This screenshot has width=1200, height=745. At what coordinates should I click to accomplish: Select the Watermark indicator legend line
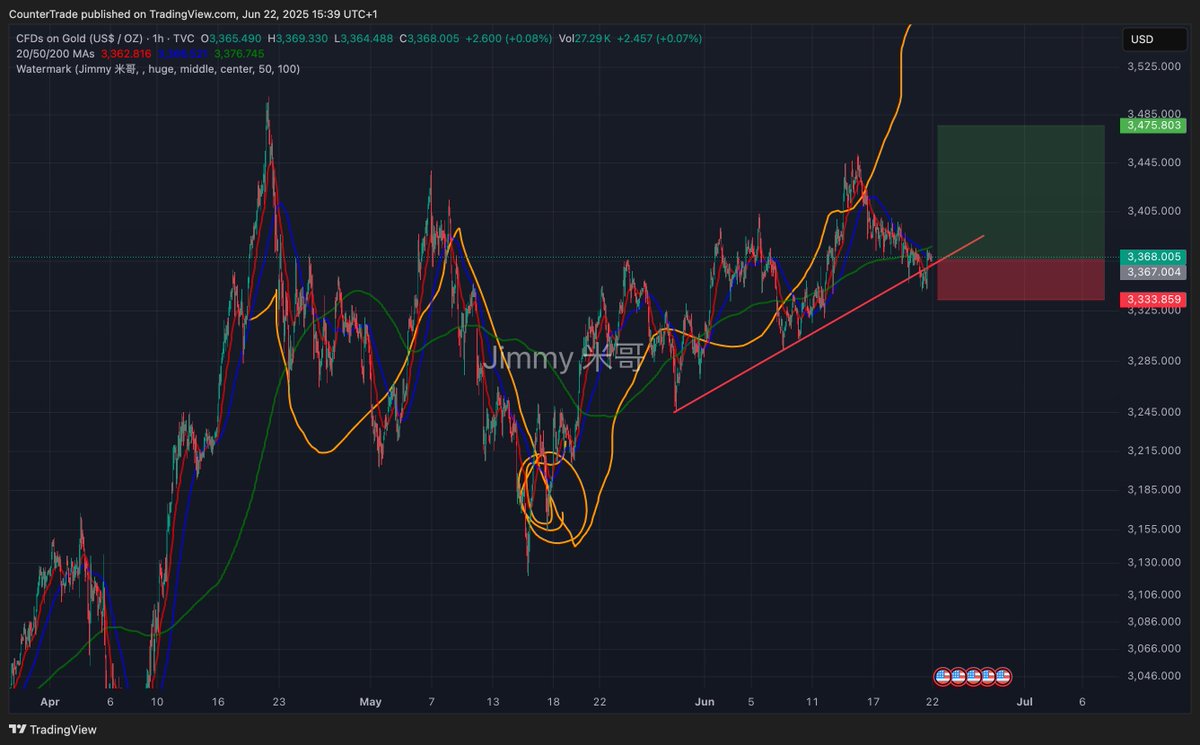[x=158, y=69]
